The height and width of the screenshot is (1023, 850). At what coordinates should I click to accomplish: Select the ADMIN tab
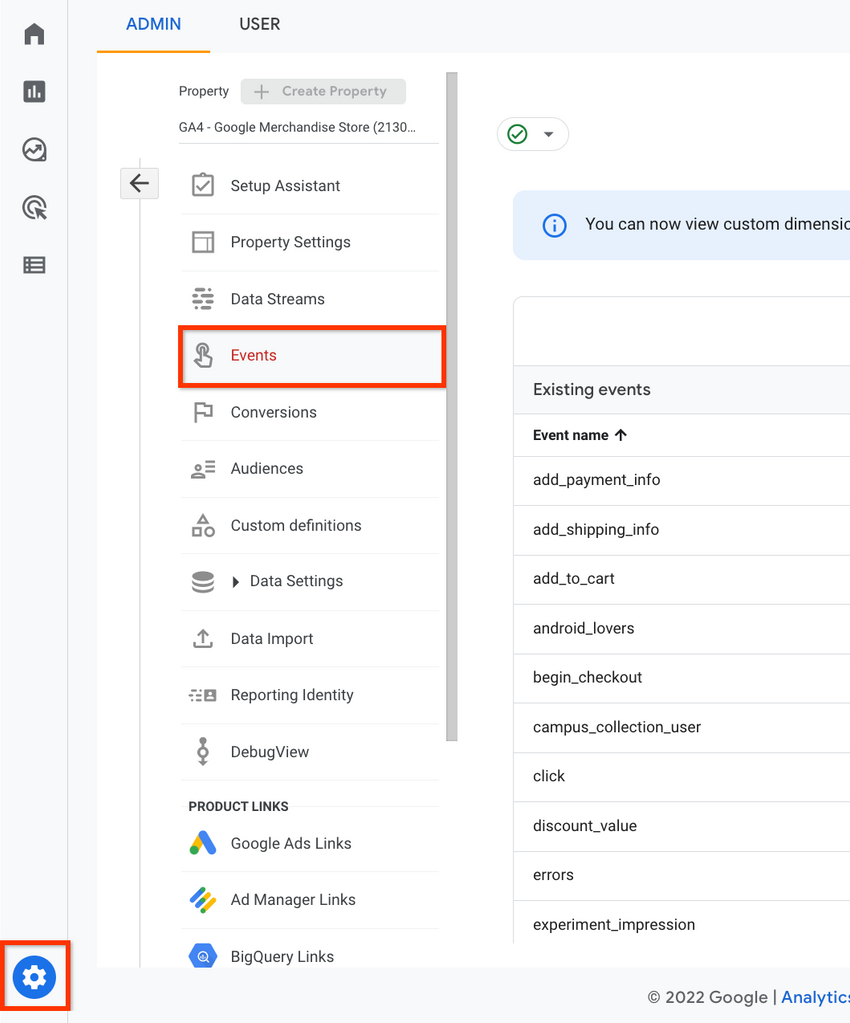(x=153, y=24)
